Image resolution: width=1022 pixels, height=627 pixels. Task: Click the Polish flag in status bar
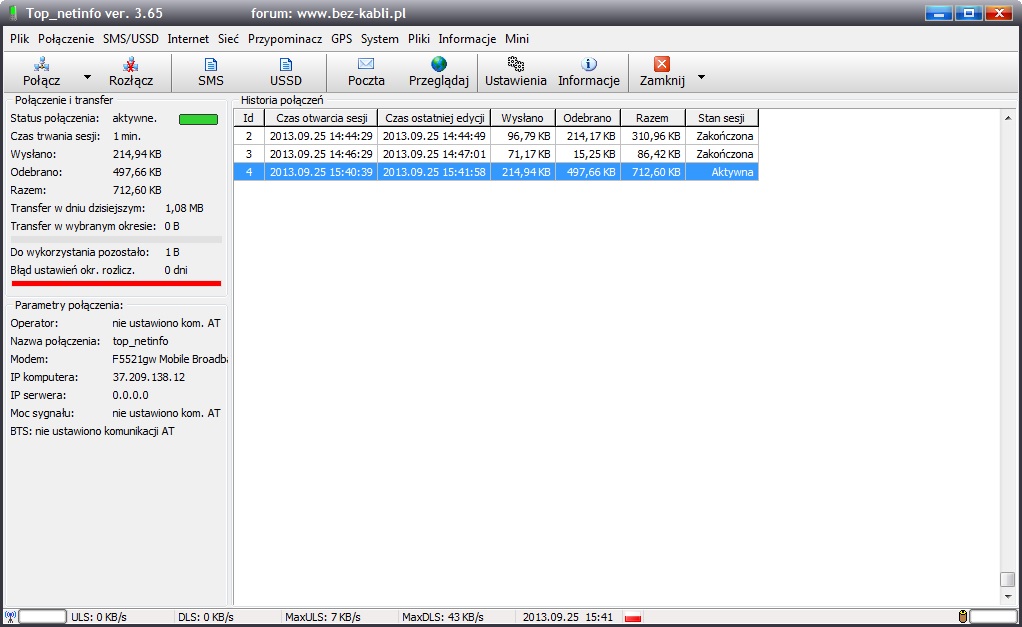(x=632, y=617)
